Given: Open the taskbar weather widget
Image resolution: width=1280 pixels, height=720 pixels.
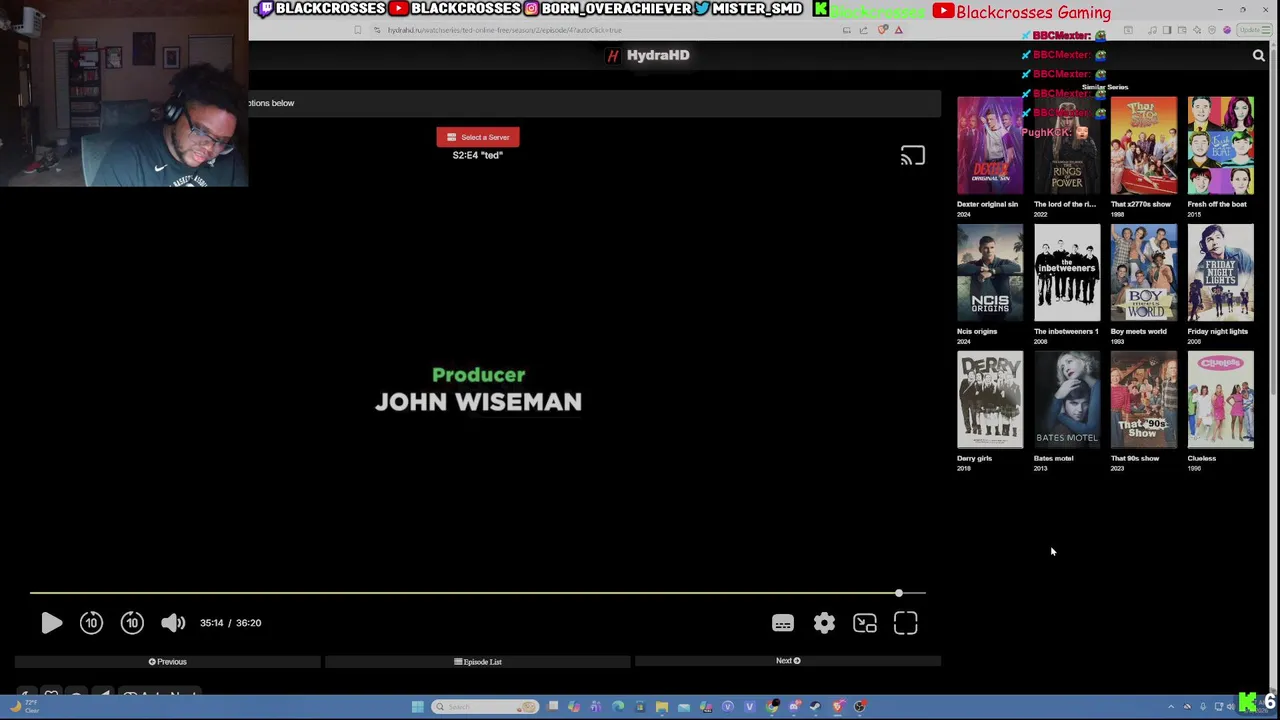Looking at the screenshot, I should pyautogui.click(x=24, y=707).
